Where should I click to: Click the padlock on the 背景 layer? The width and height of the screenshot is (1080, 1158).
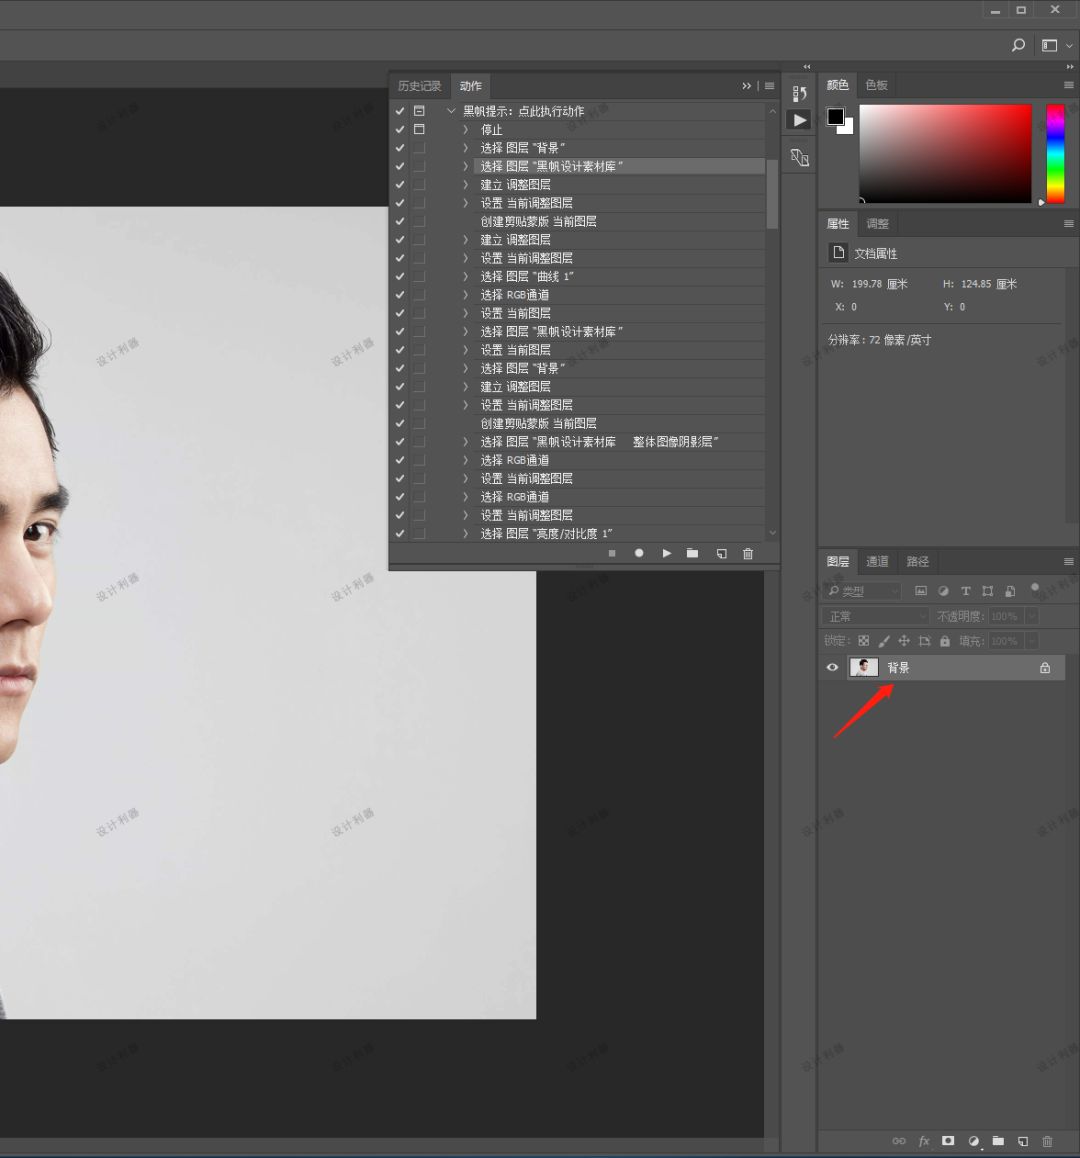click(x=1045, y=668)
